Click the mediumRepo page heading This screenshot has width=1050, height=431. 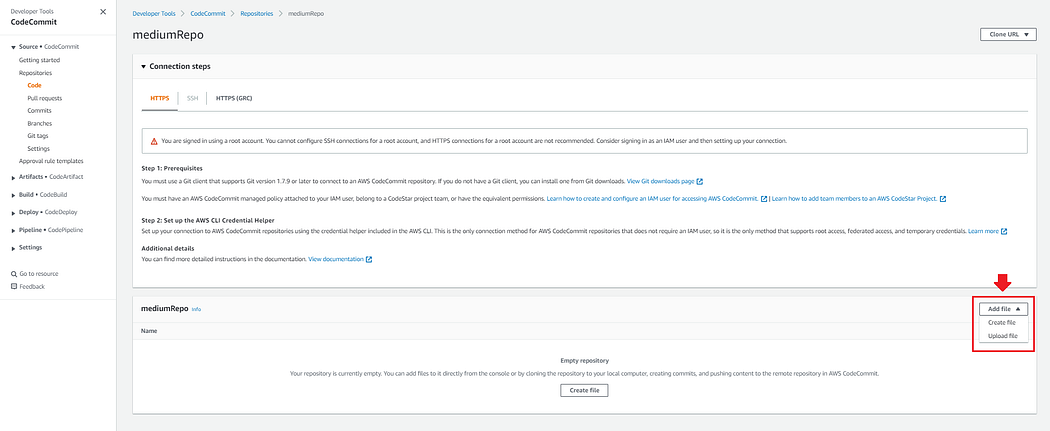pyautogui.click(x=168, y=35)
